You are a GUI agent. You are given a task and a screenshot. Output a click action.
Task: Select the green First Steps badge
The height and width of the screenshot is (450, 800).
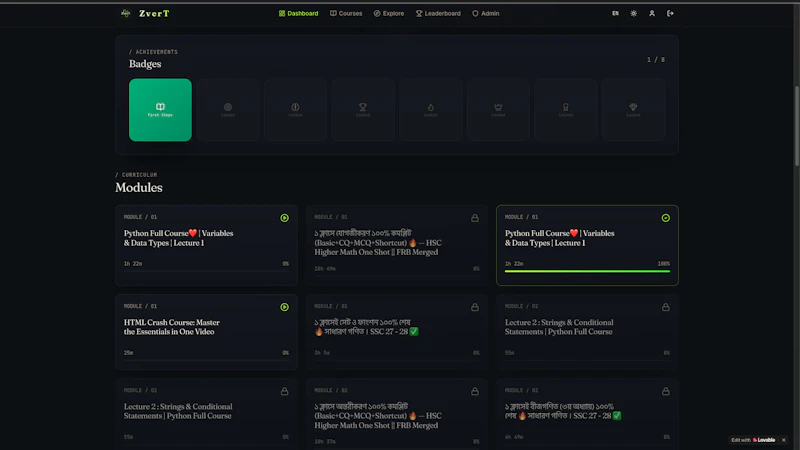click(x=160, y=110)
